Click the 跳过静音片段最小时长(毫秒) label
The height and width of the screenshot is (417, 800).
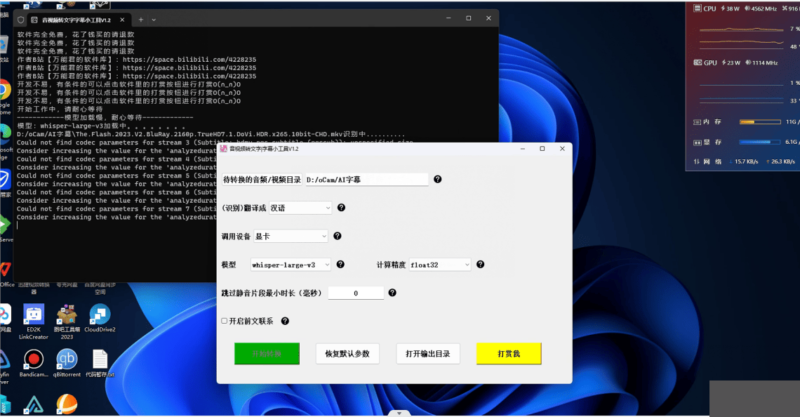[271, 293]
